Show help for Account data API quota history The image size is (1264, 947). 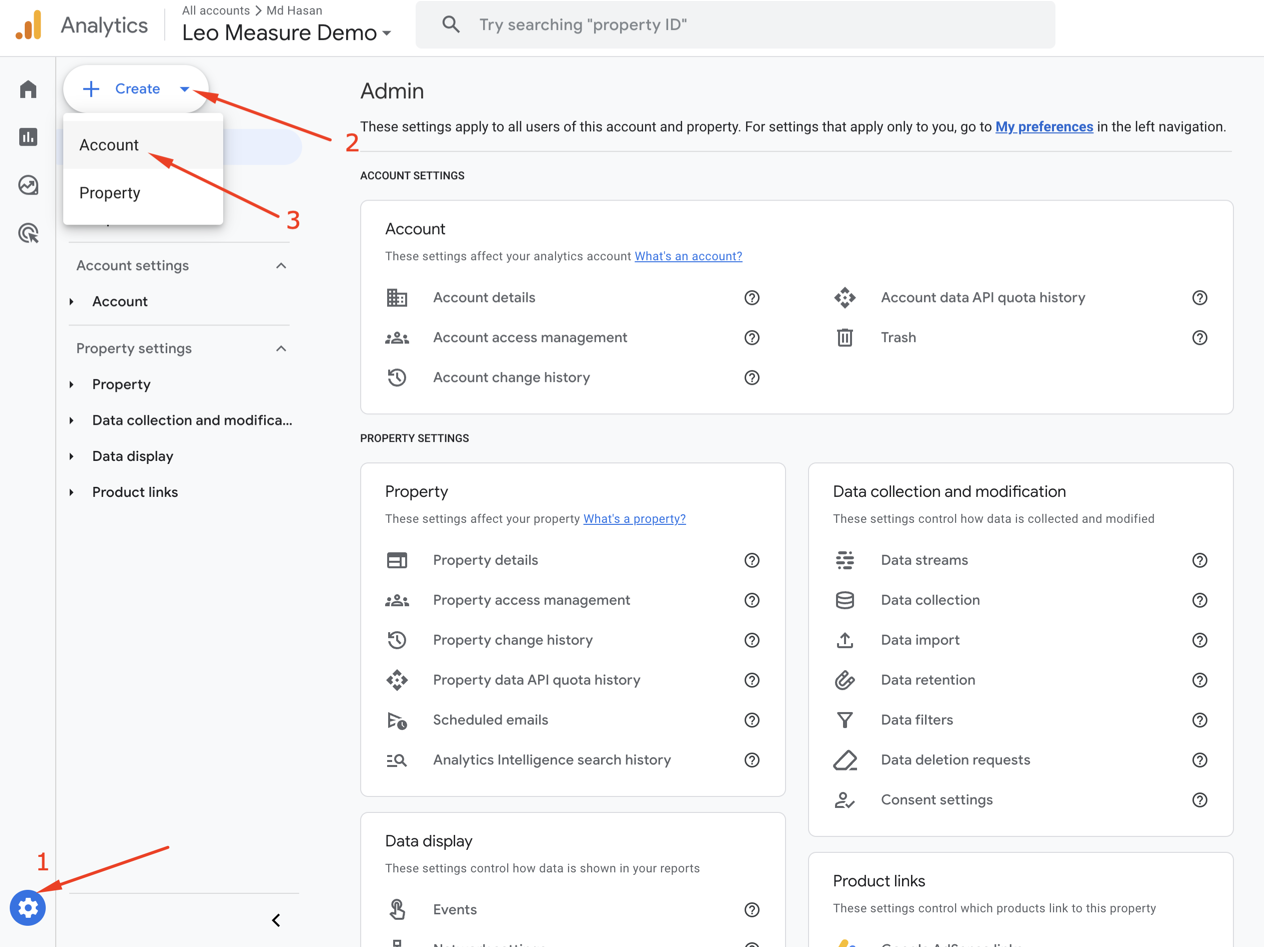point(1200,298)
